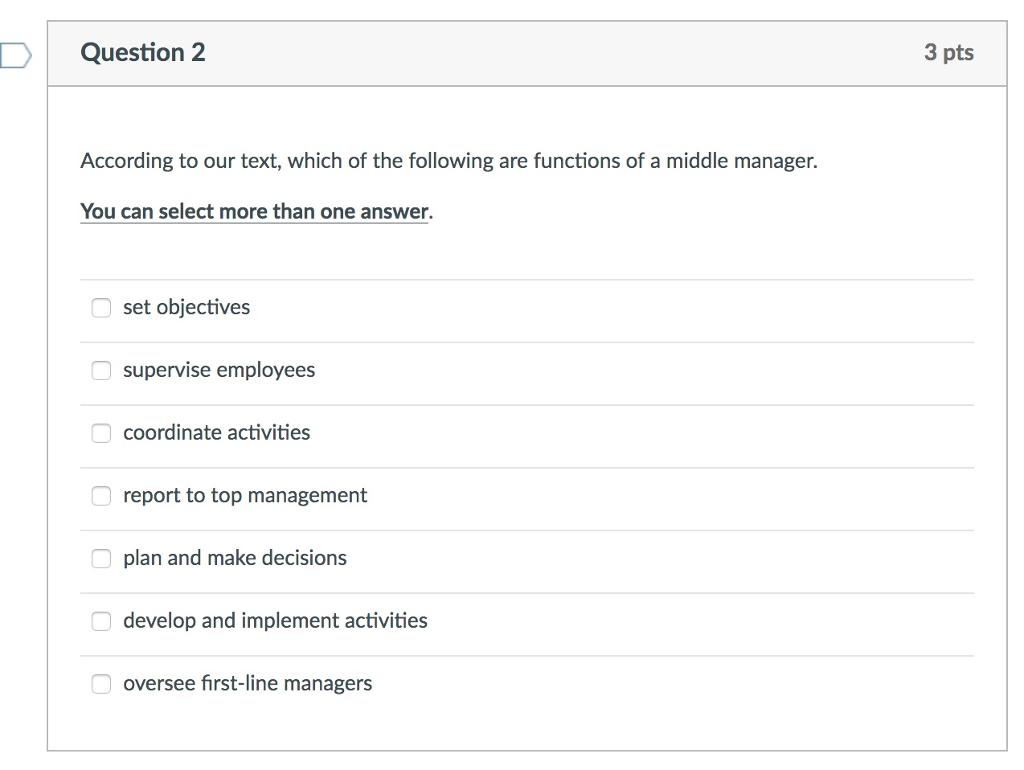
Task: Click the "supervise employees" answer text
Action: 219,370
